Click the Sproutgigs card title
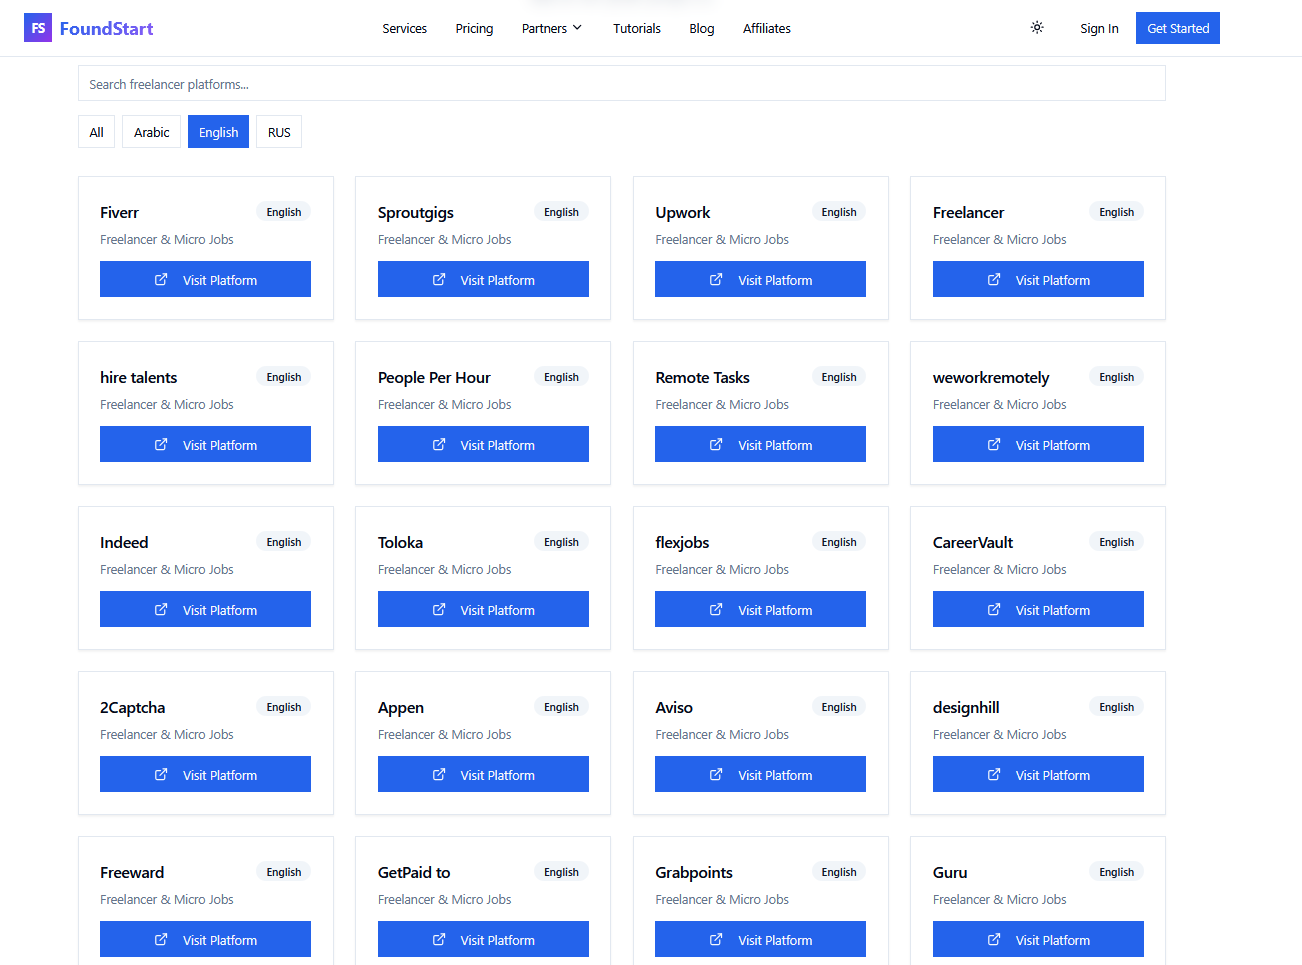Image resolution: width=1302 pixels, height=965 pixels. (x=416, y=212)
